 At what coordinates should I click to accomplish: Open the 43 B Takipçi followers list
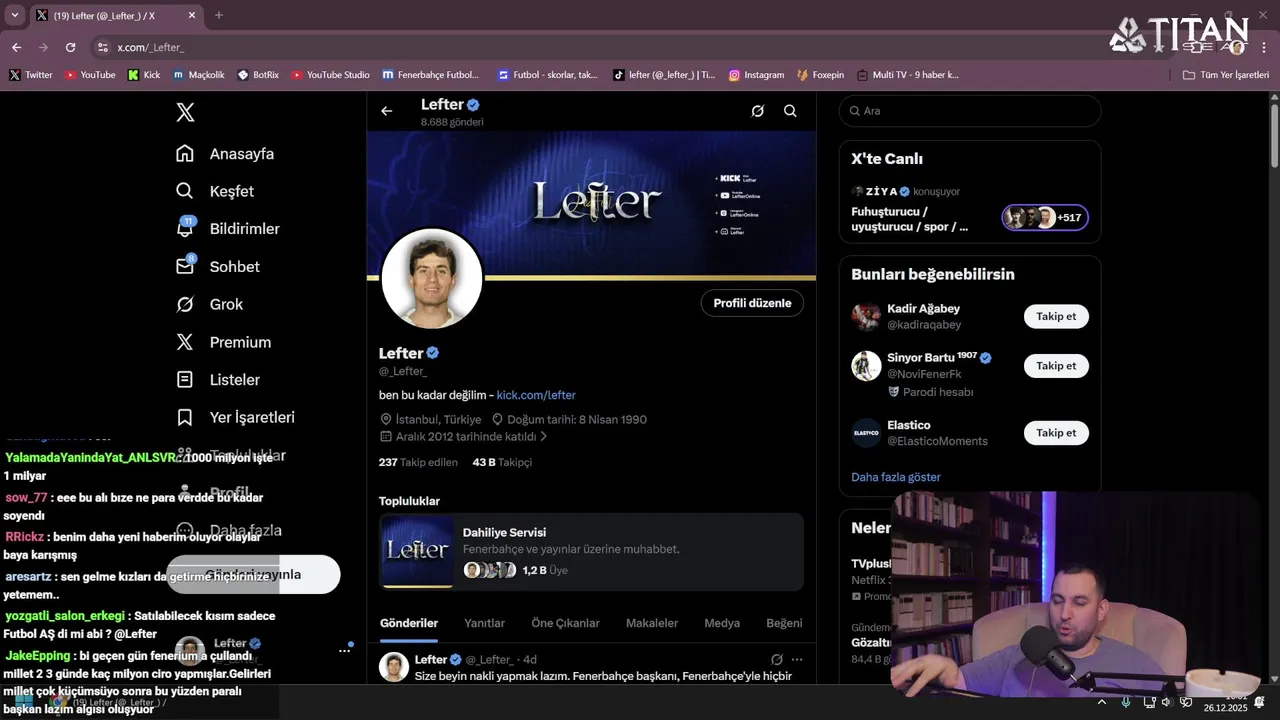pos(502,462)
